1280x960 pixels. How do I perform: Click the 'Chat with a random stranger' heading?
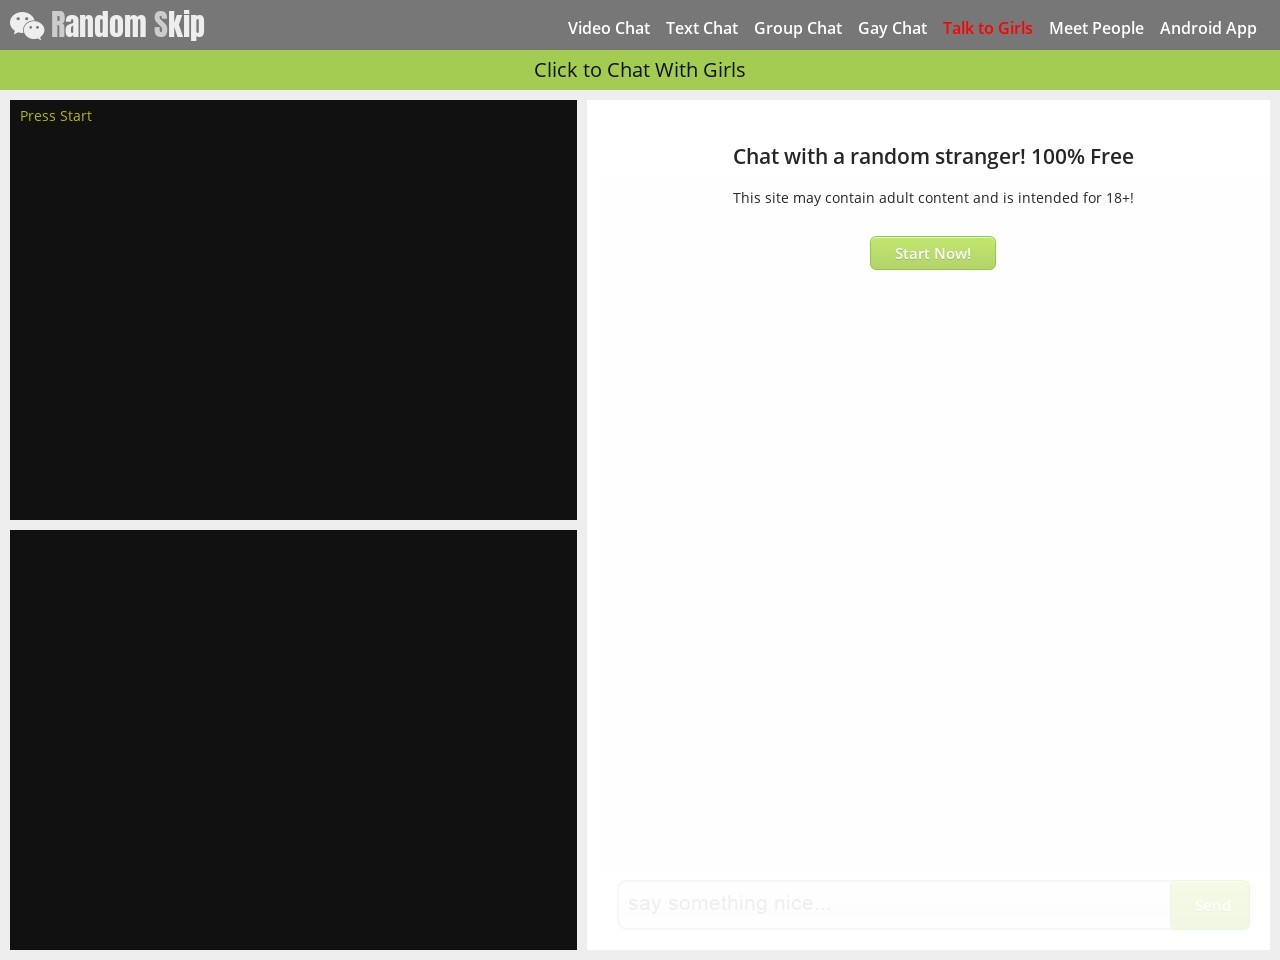click(x=932, y=157)
